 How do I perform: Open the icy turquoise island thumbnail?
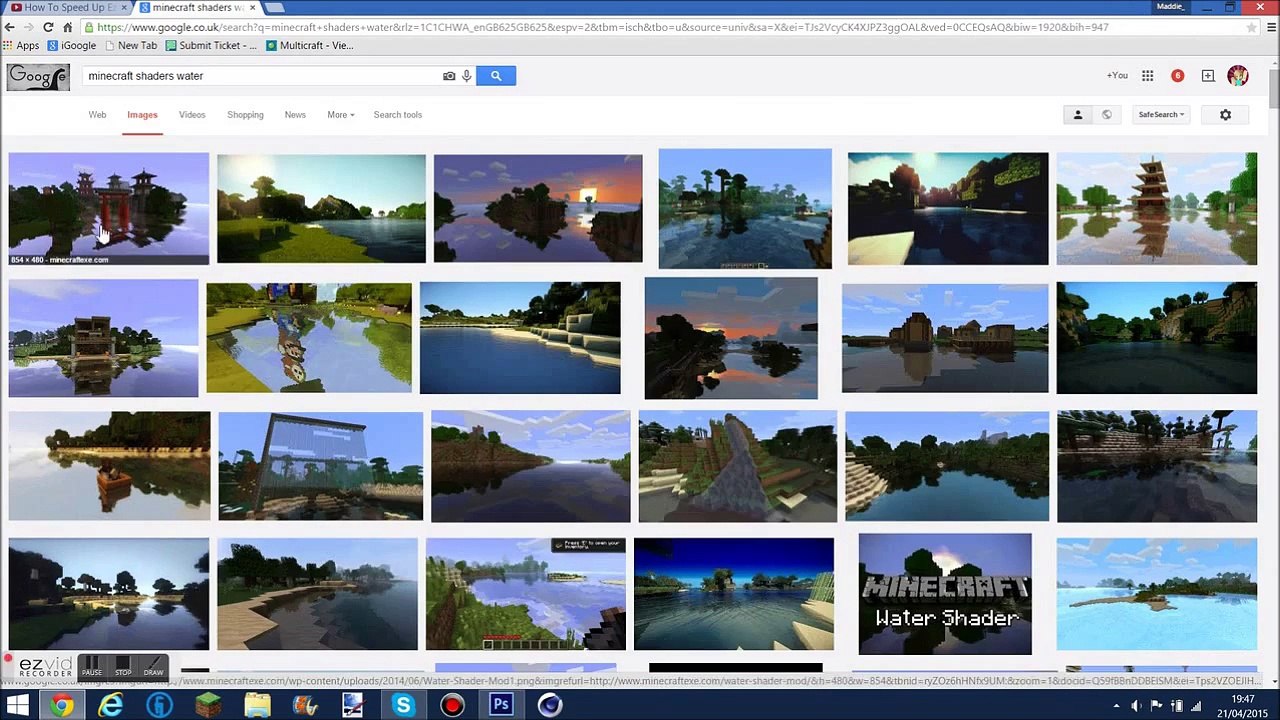[x=1157, y=594]
